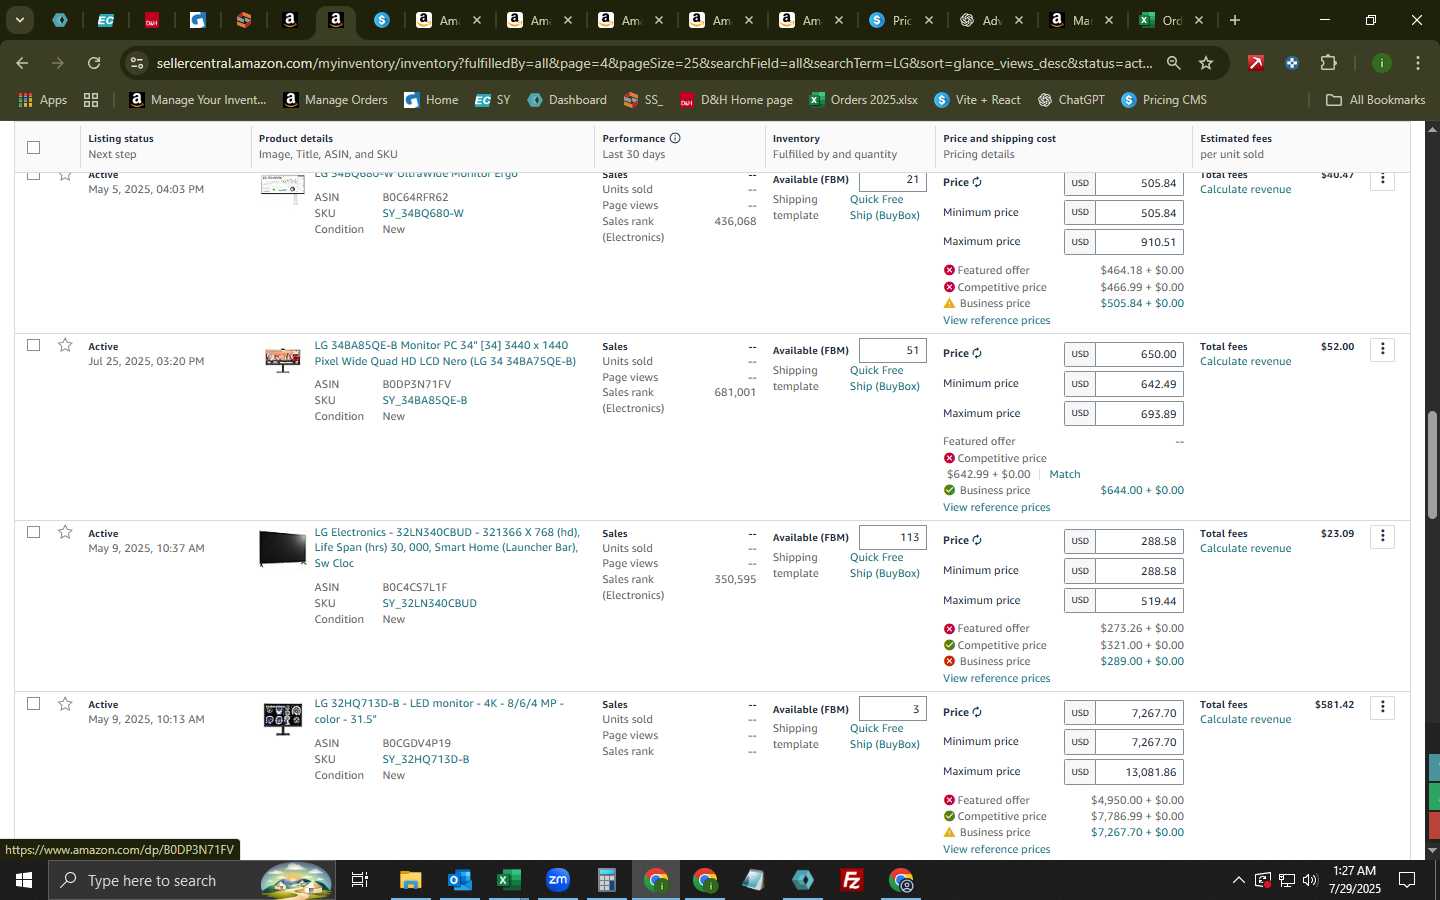Viewport: 1440px width, 900px height.
Task: Switch to the Ord... Excel browser tab
Action: (x=1171, y=20)
